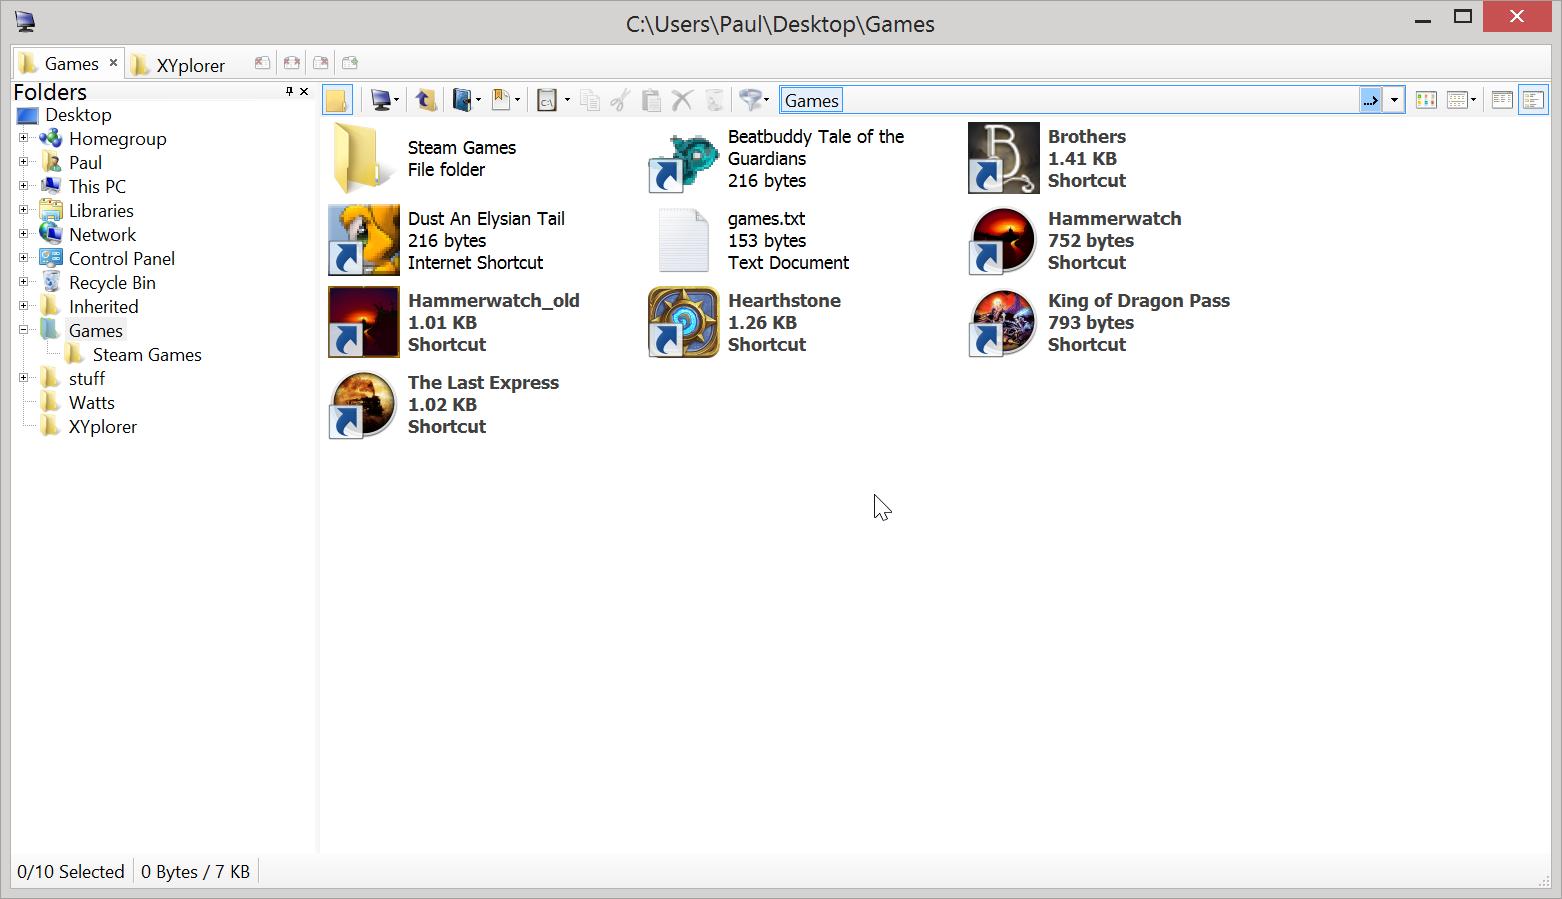Expand the Network node in Folders pane

click(x=24, y=234)
